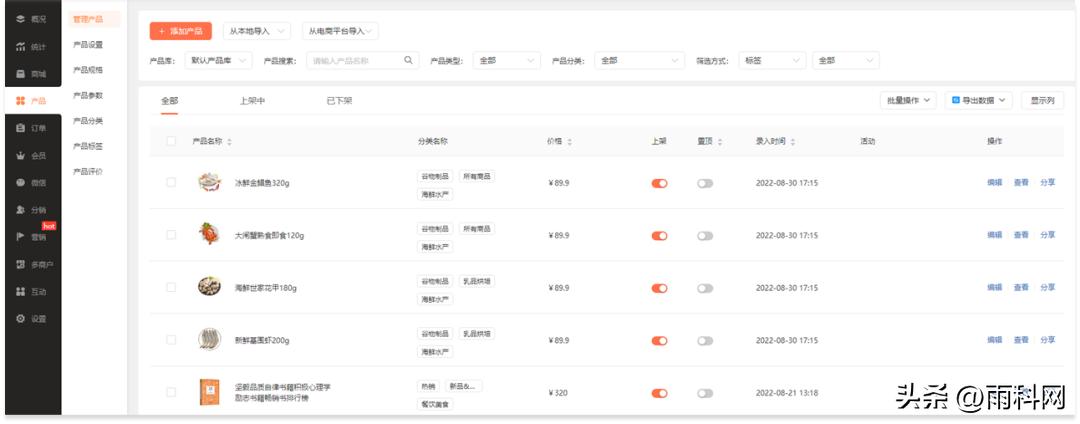Viewport: 1080px width, 424px height.
Task: Click 查看 for 大闸蟹熟食即食120g
Action: point(1021,235)
